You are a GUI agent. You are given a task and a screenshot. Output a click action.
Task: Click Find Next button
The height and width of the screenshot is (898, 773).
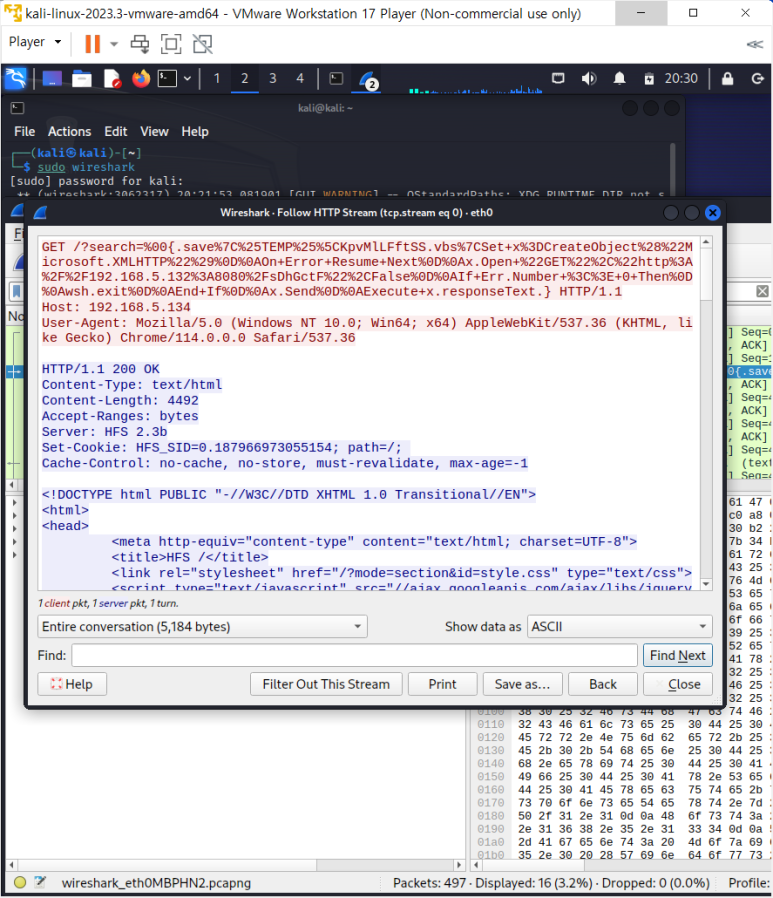(677, 655)
